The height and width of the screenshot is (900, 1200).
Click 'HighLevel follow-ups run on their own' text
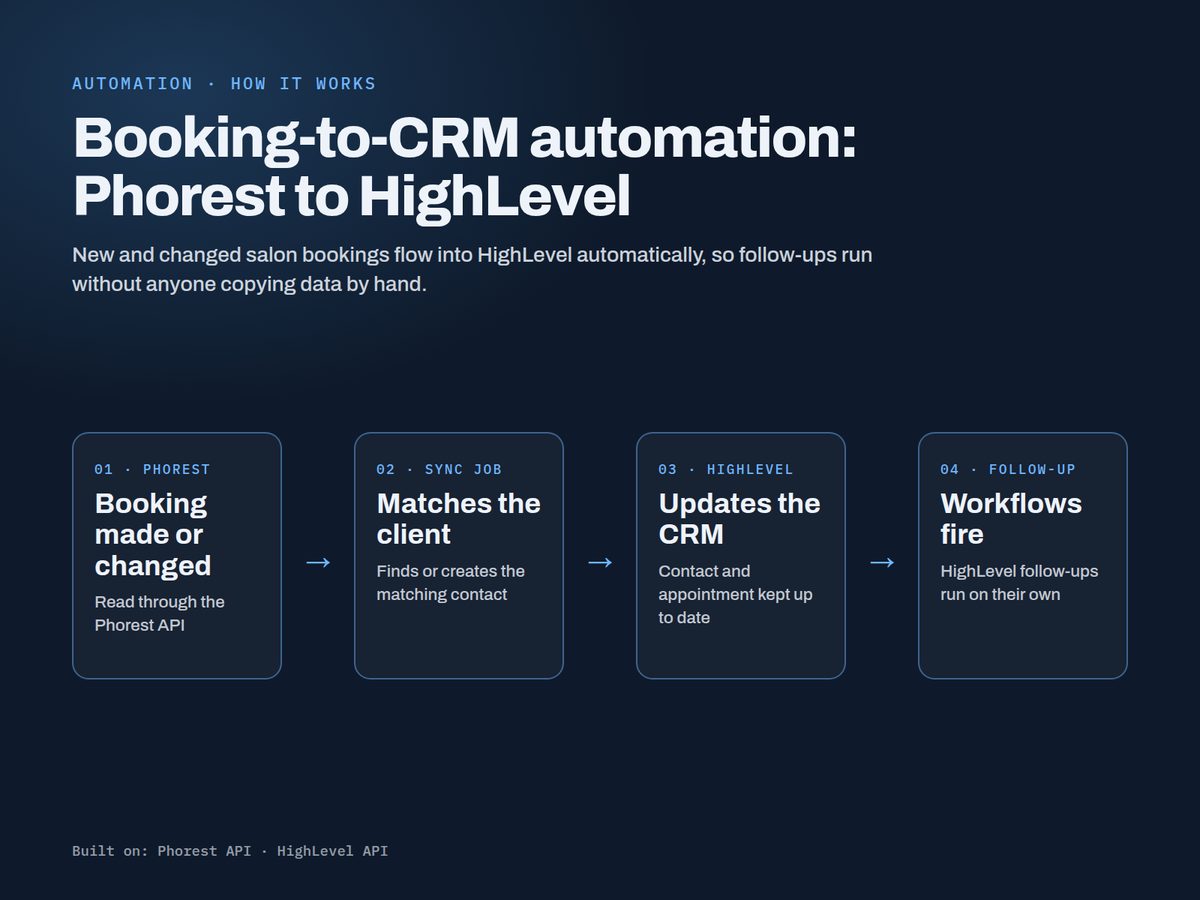pos(1019,583)
